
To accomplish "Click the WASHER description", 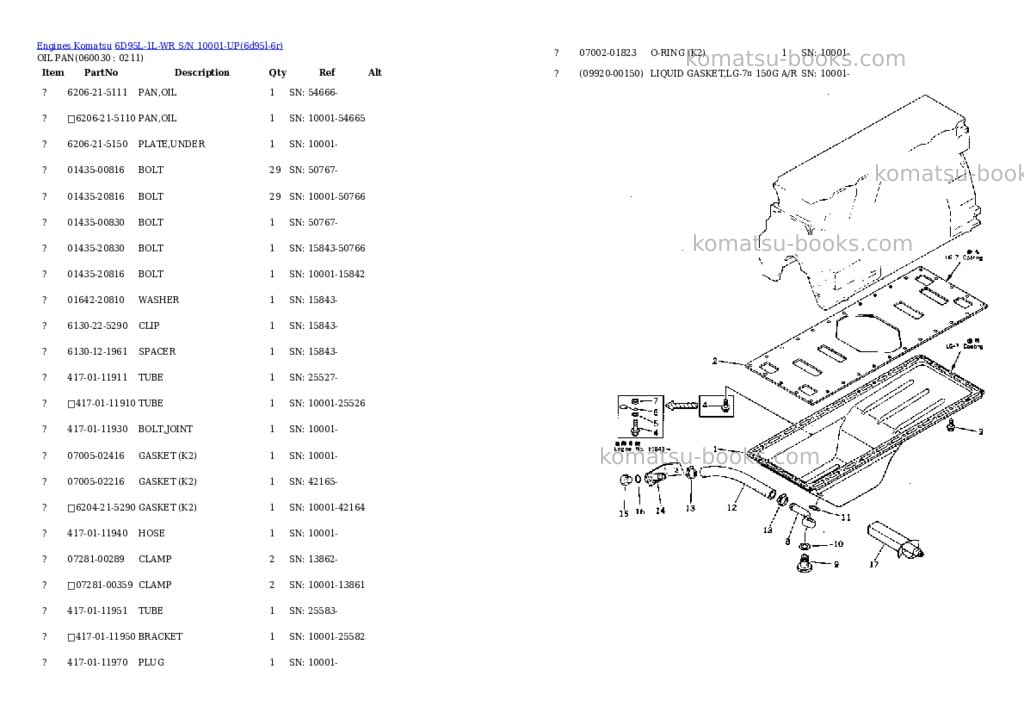I will pyautogui.click(x=159, y=300).
